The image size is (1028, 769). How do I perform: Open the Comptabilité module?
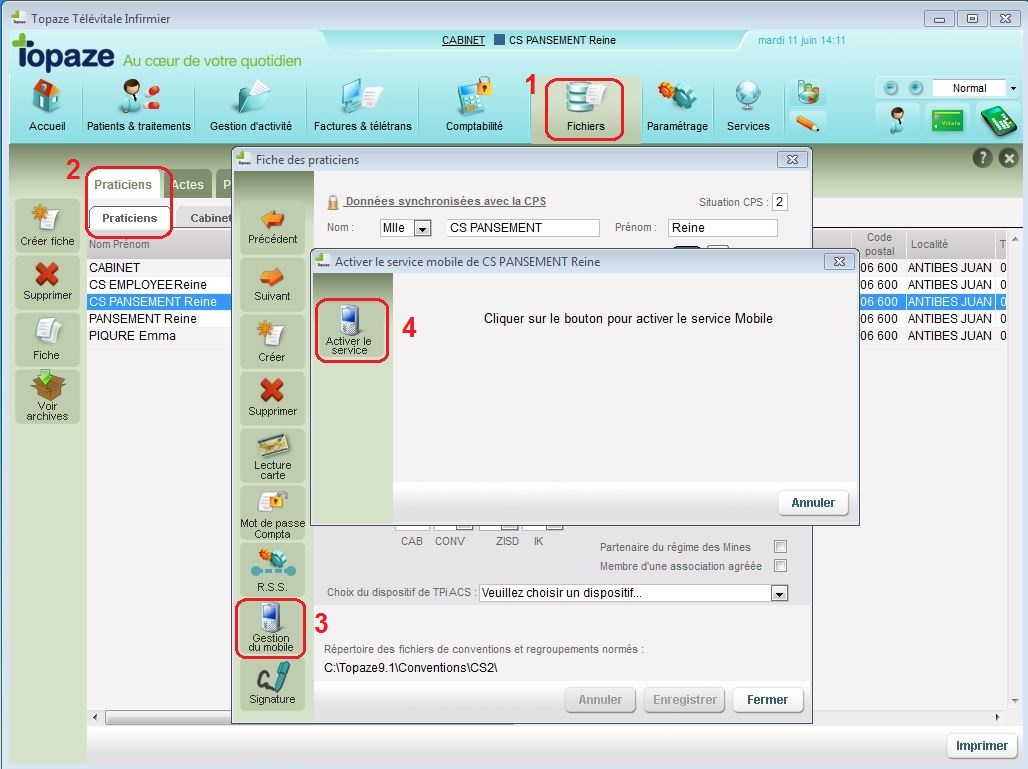(x=474, y=106)
